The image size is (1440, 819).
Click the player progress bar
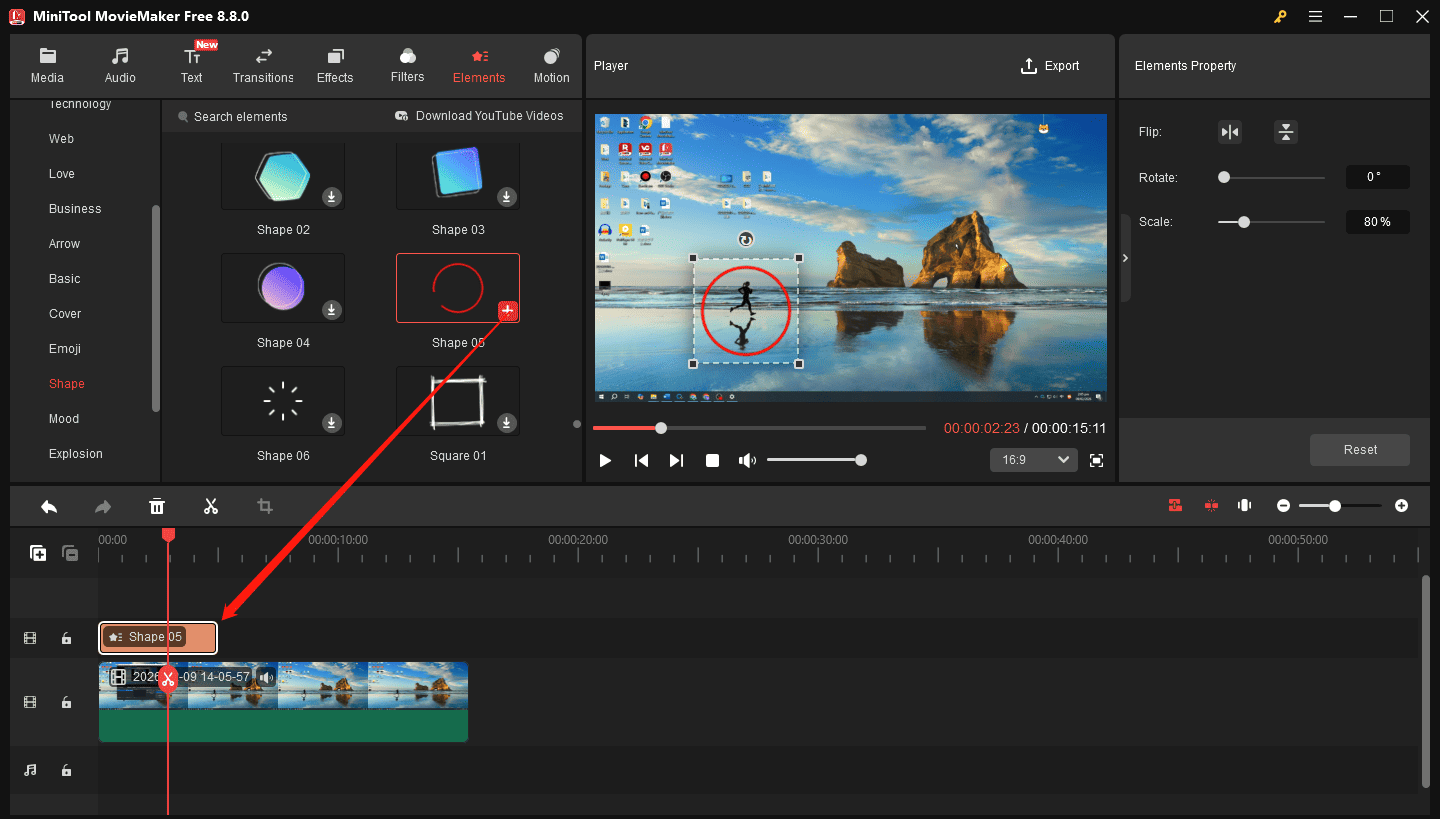click(x=759, y=428)
